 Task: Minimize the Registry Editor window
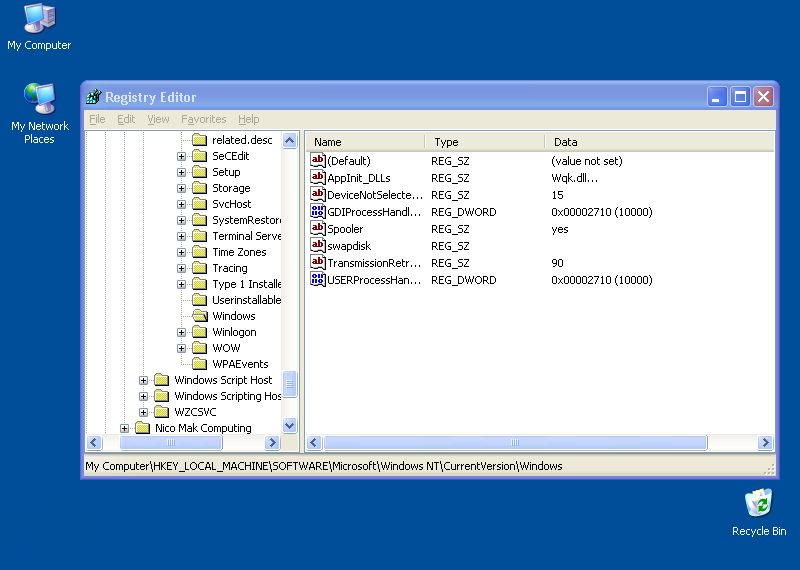pyautogui.click(x=716, y=96)
